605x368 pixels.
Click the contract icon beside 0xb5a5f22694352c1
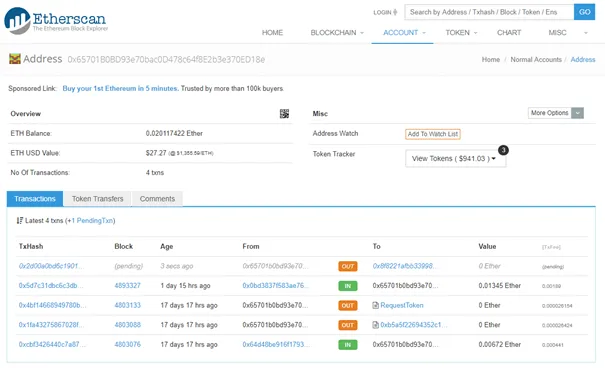click(x=375, y=325)
